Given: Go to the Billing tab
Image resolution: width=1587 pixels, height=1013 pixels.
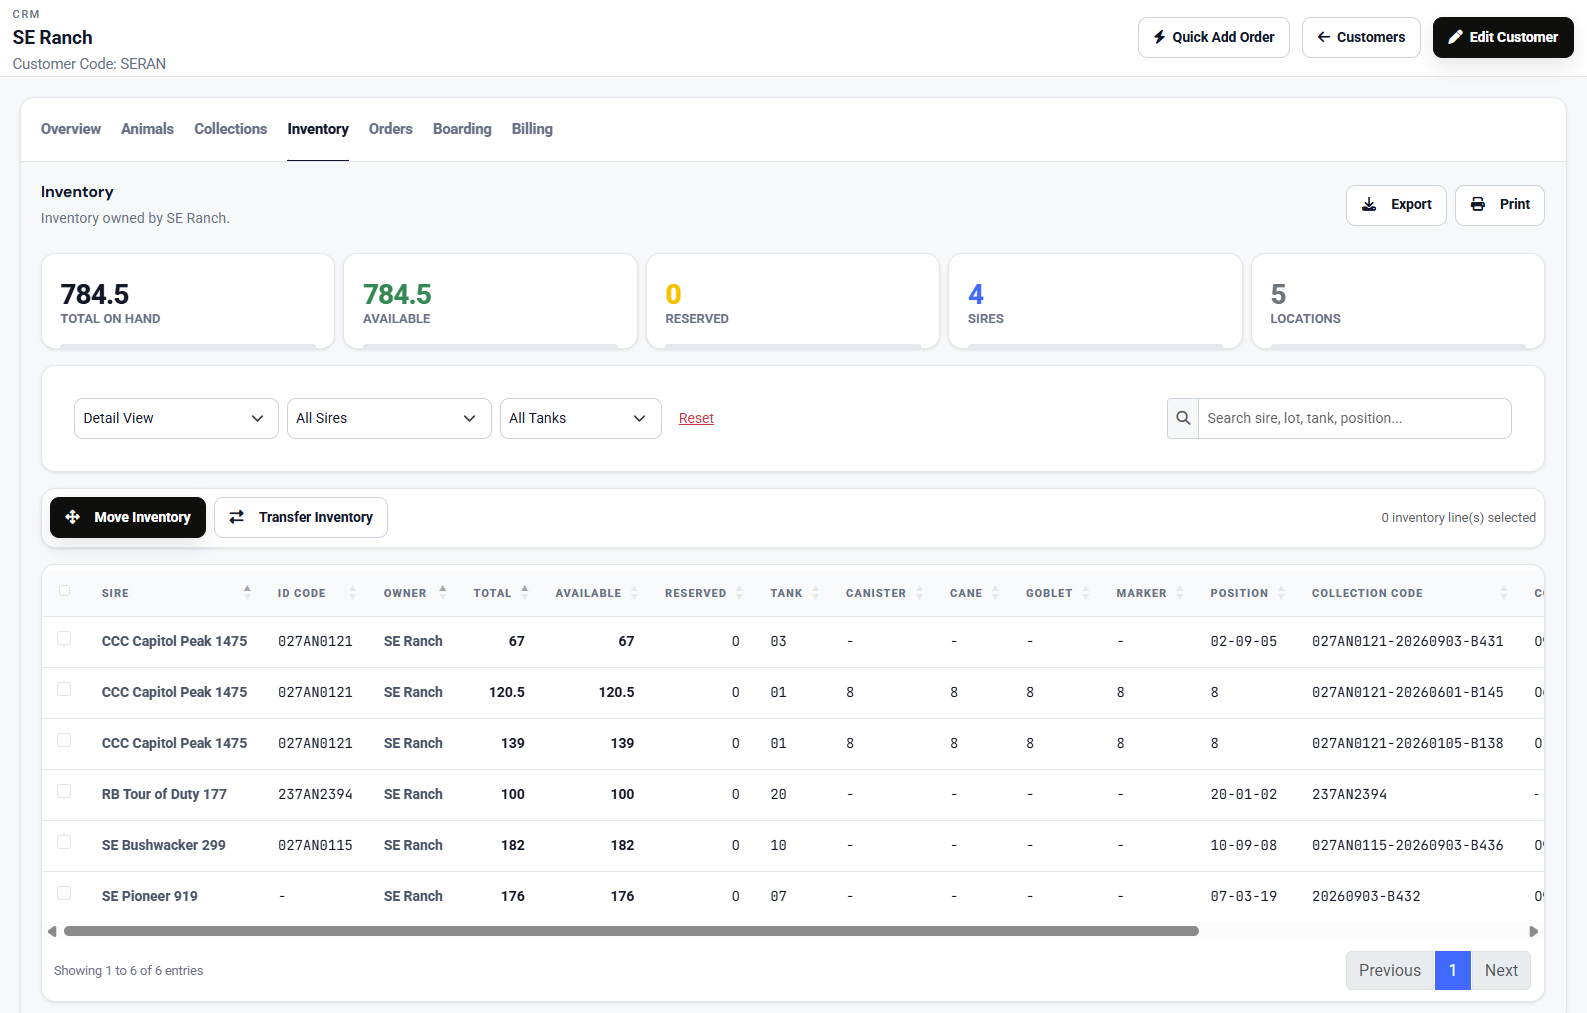Looking at the screenshot, I should 532,129.
